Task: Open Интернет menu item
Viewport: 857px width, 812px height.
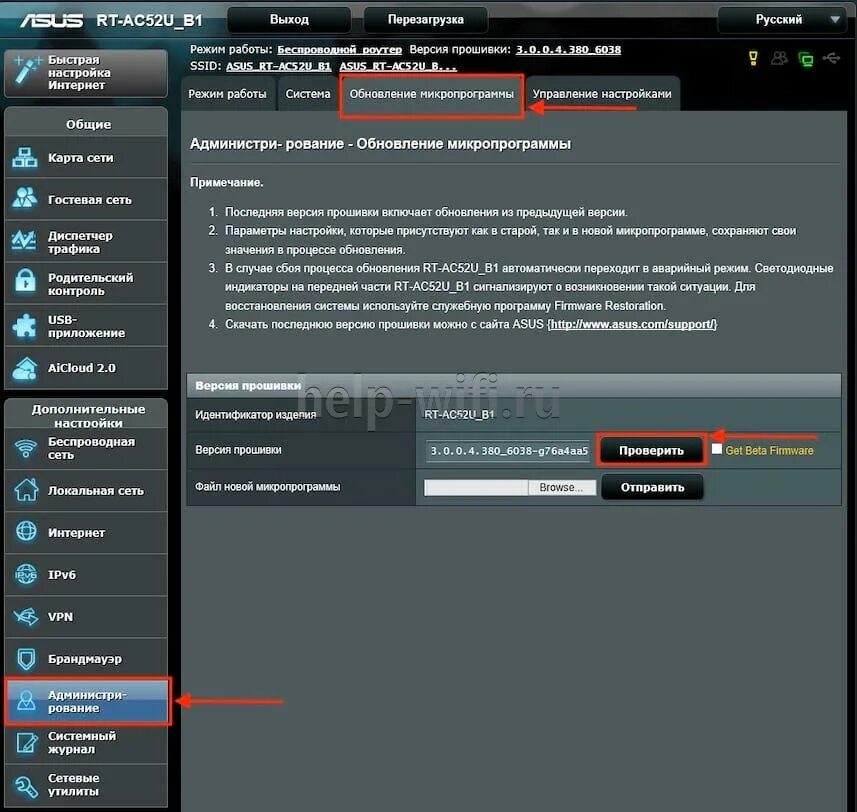Action: 86,533
